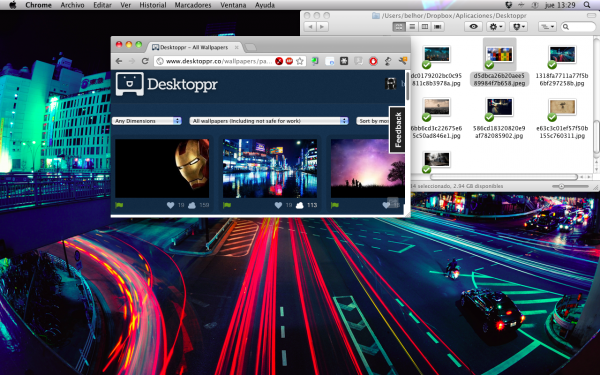
Task: Flag the Iron Man wallpaper
Action: (119, 205)
